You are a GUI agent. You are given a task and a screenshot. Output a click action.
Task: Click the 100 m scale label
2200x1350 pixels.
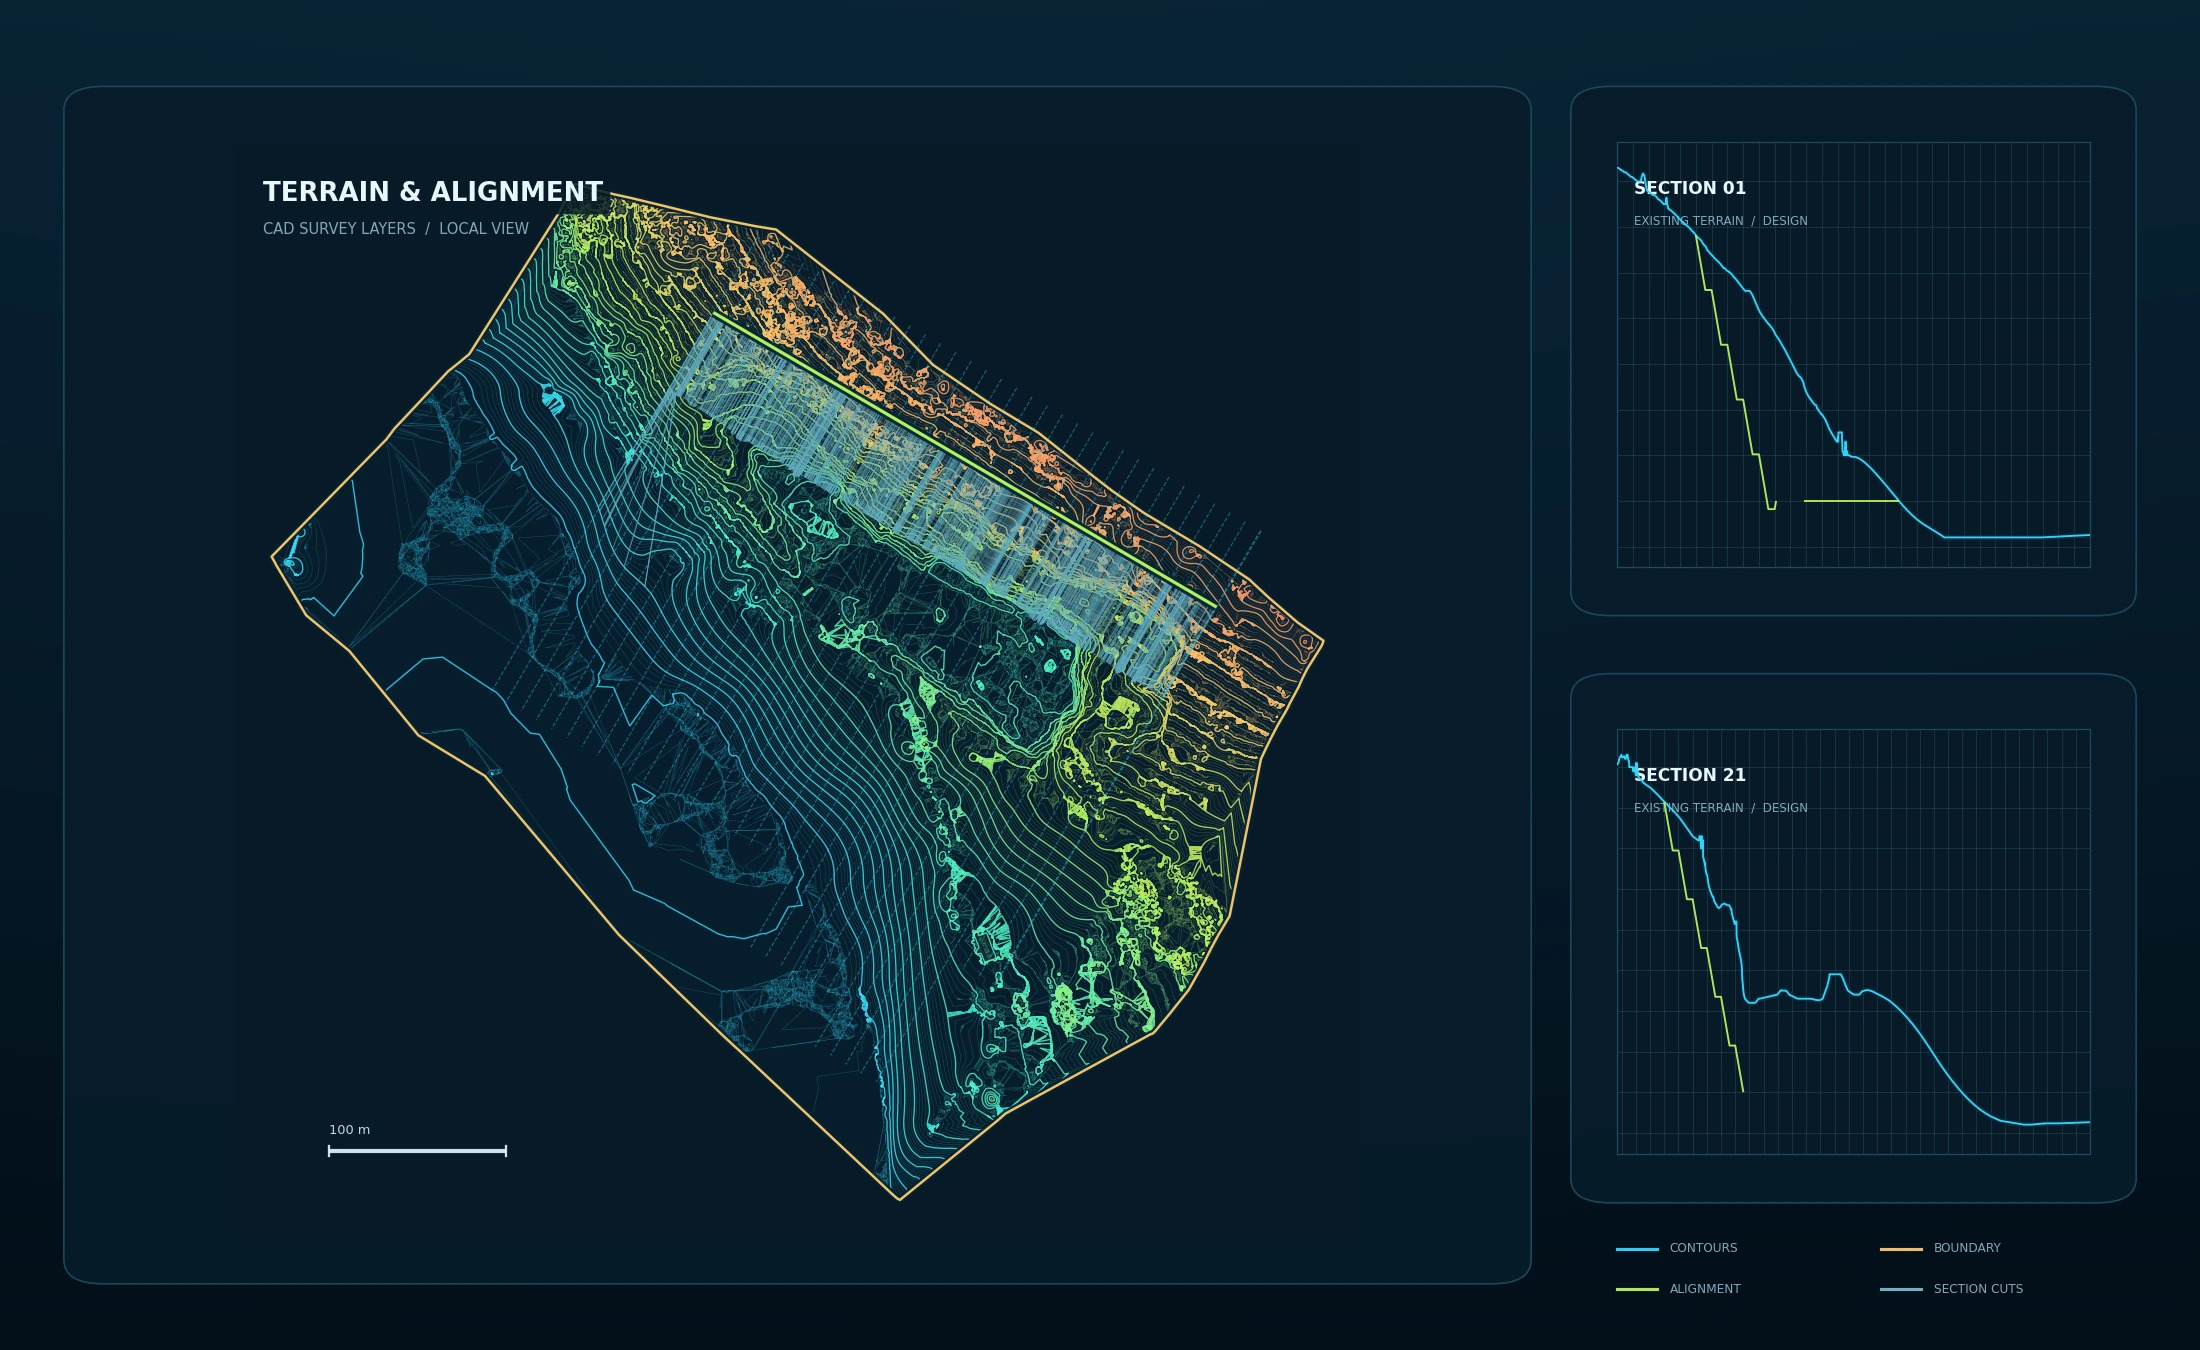coord(350,1130)
